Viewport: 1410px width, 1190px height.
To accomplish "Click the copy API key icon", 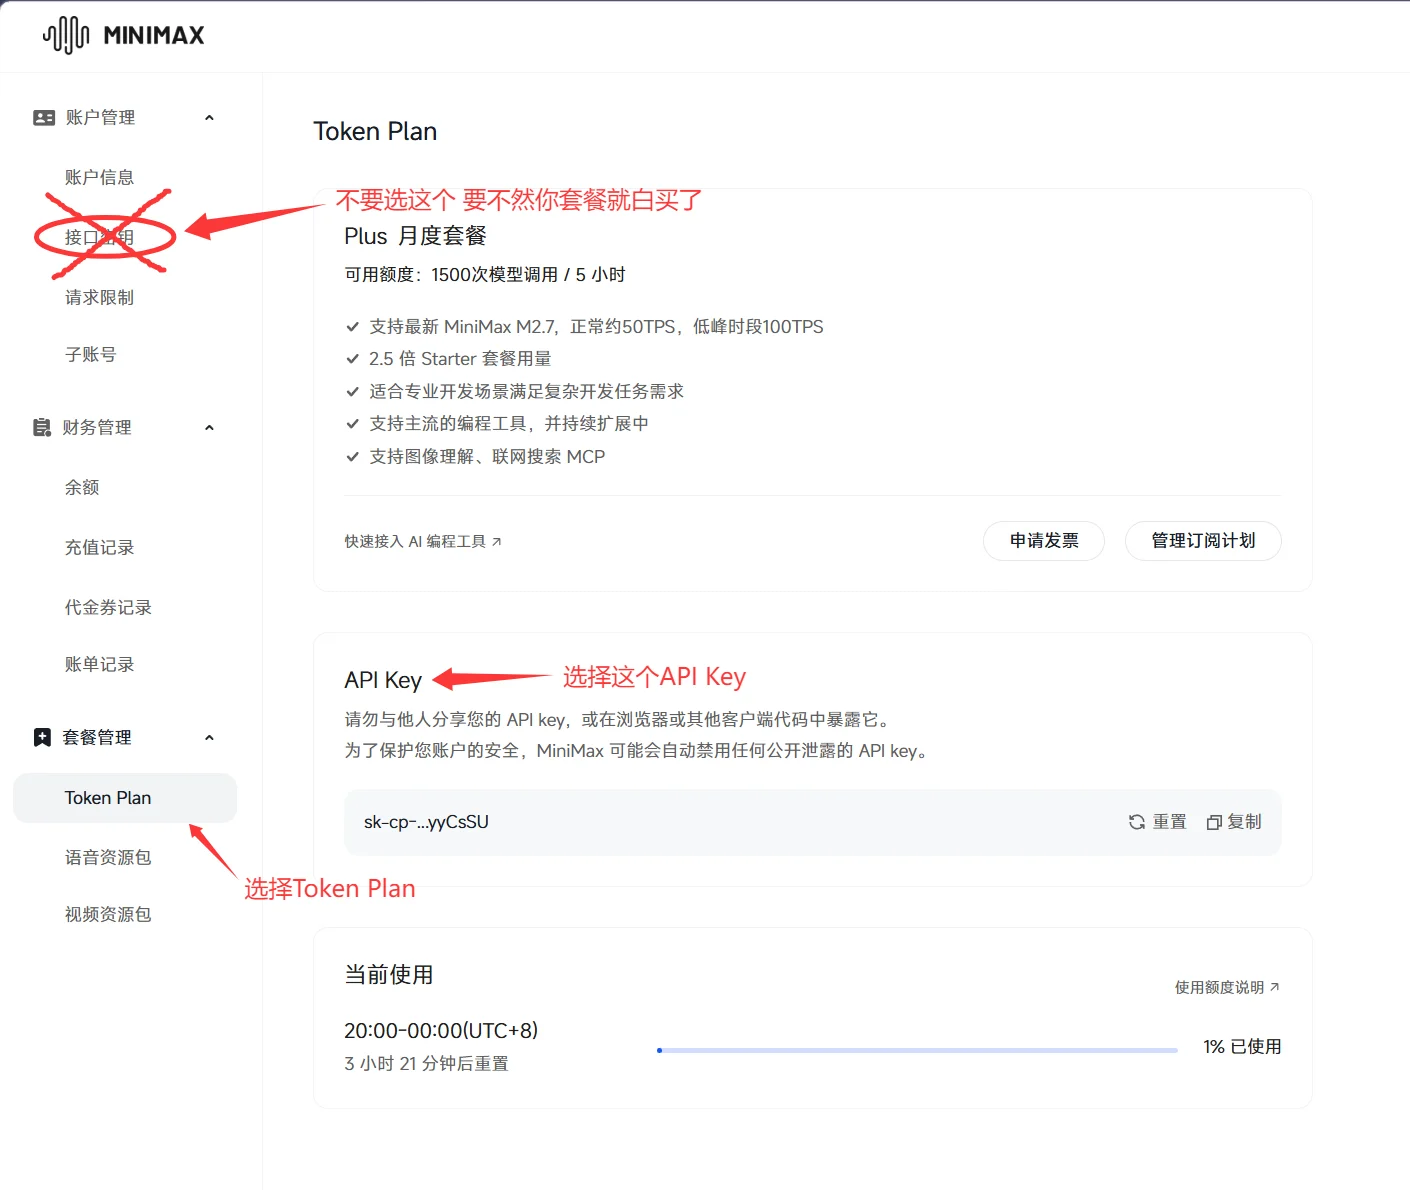I will (1214, 822).
